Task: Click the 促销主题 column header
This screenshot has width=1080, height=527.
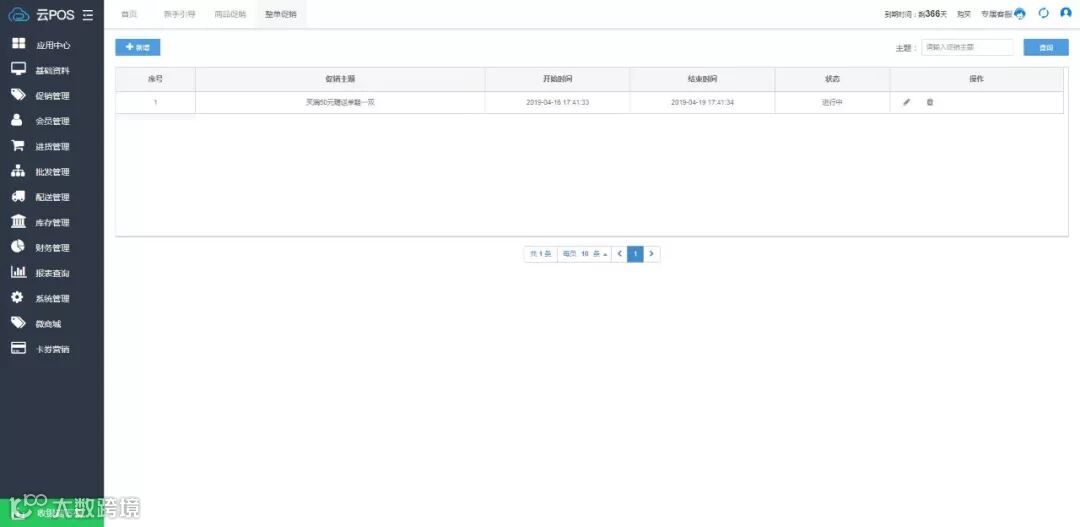Action: tap(340, 79)
